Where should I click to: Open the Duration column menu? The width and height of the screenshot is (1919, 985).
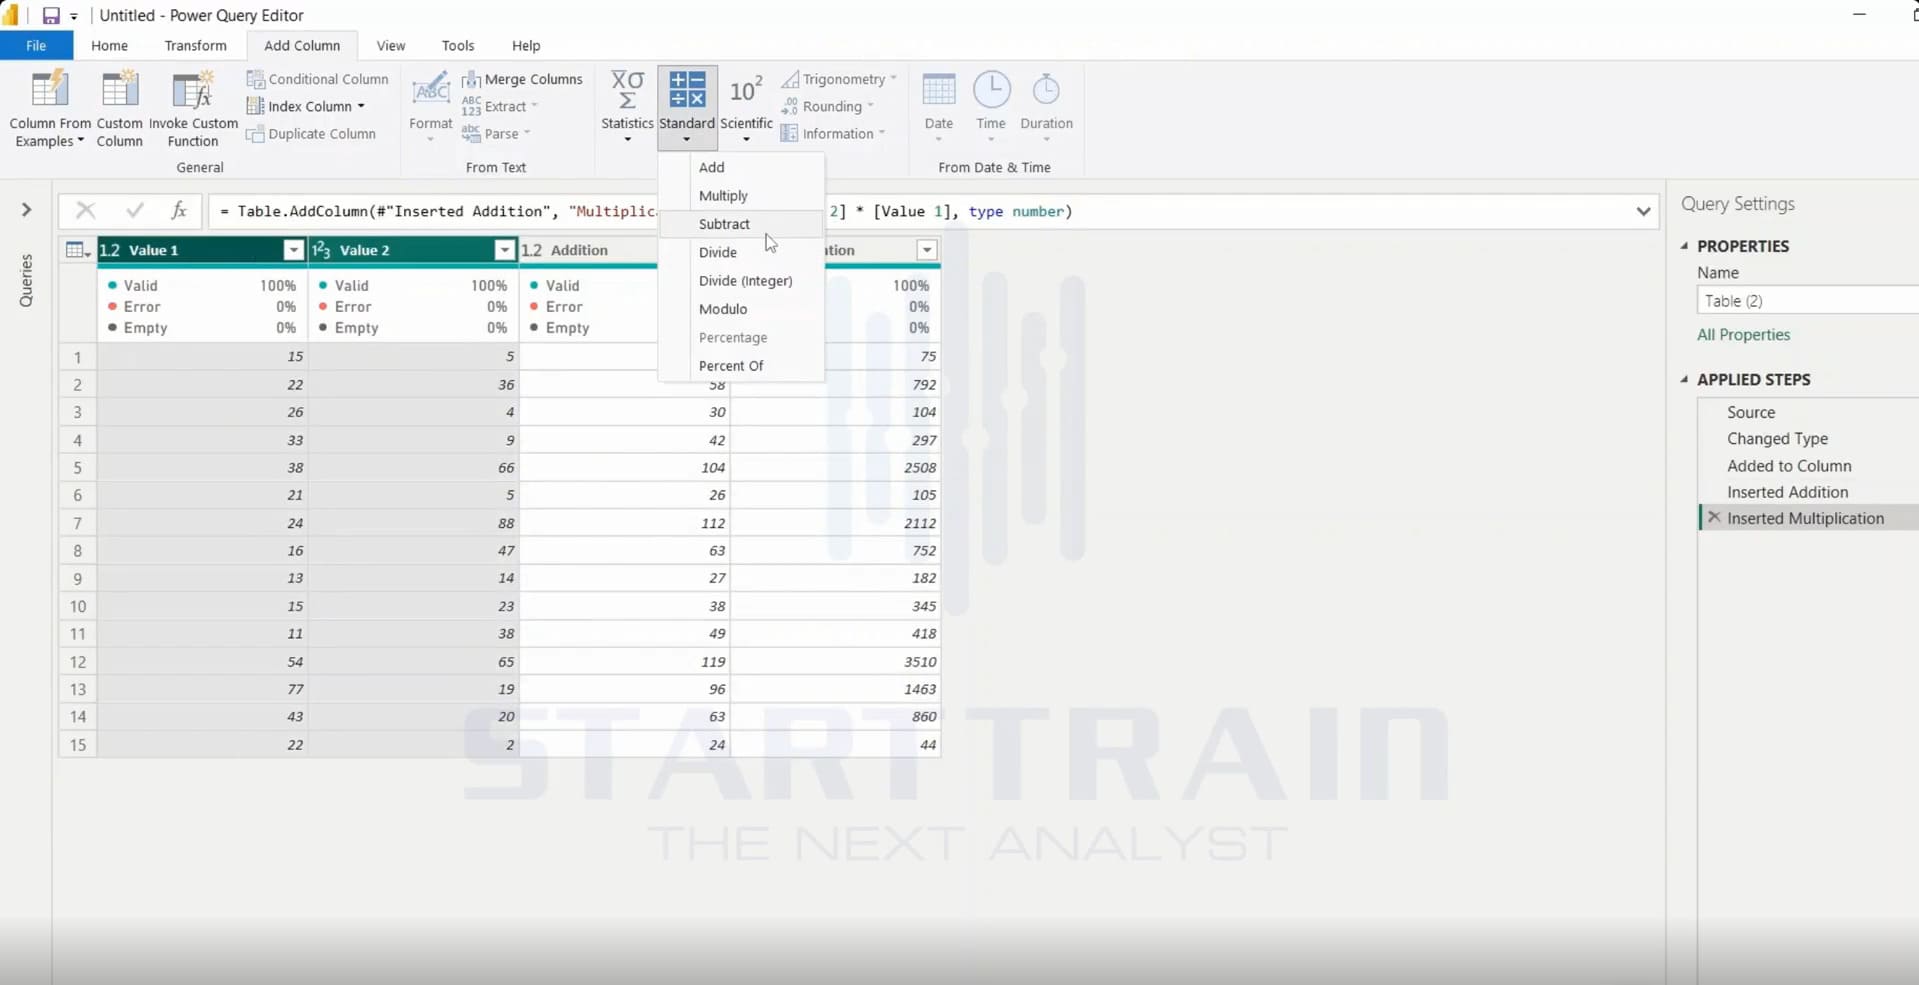tap(1046, 107)
